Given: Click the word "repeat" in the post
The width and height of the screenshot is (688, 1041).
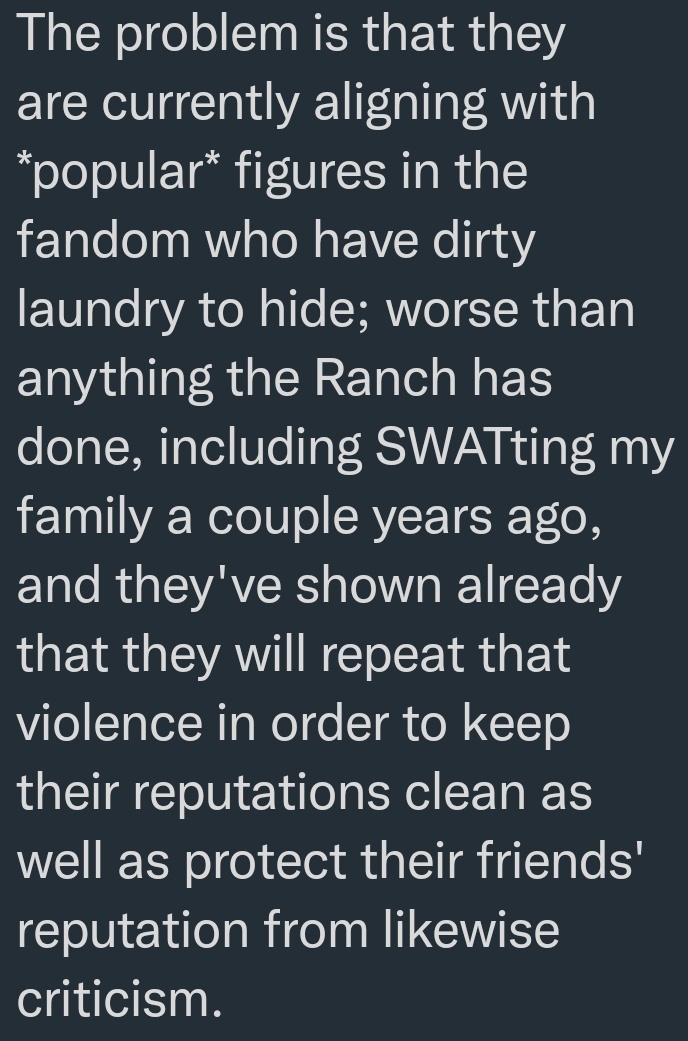Looking at the screenshot, I should [x=392, y=656].
